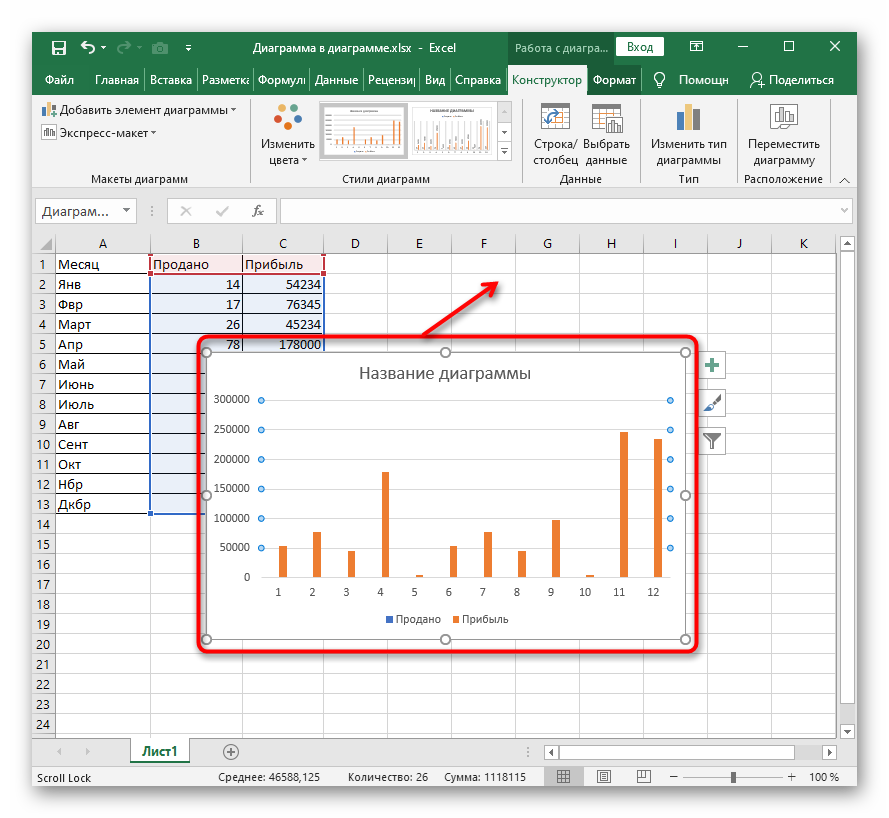This screenshot has height=818, width=889.
Task: Click the Select All corner triangle
Action: coord(45,244)
